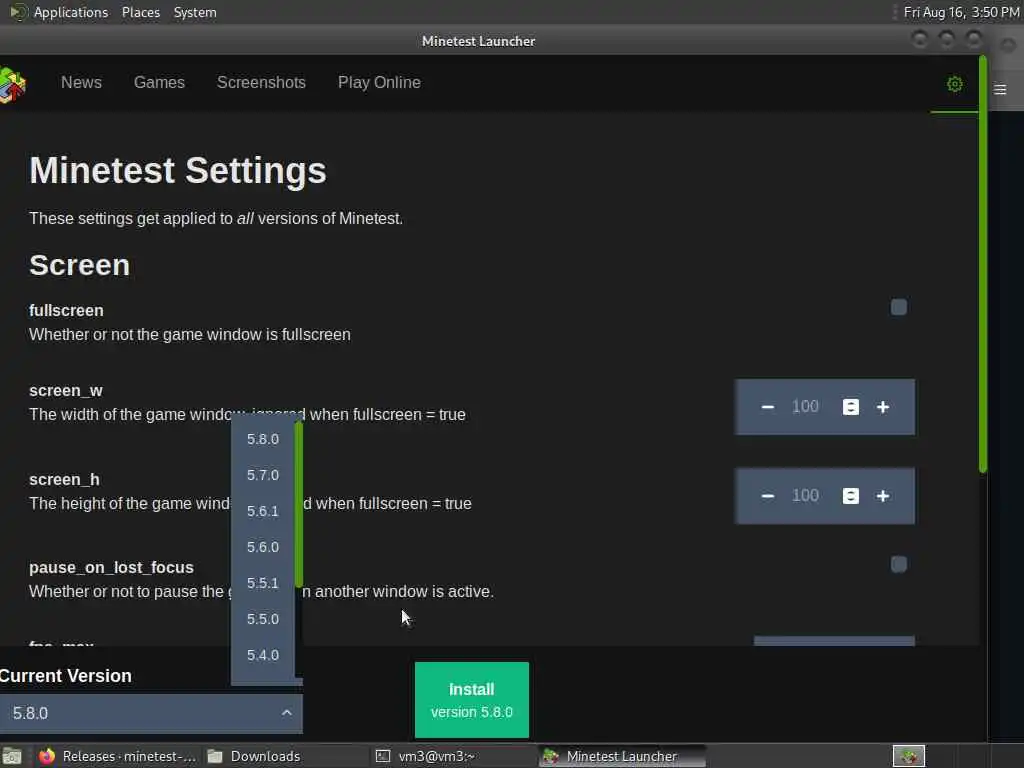Open the Applications menu
The height and width of the screenshot is (768, 1024).
click(71, 12)
